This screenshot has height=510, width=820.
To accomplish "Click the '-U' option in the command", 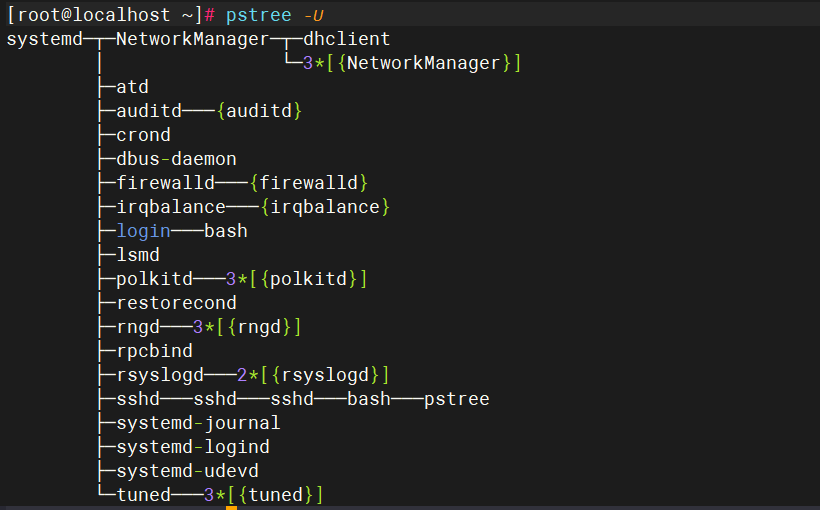I will 313,15.
